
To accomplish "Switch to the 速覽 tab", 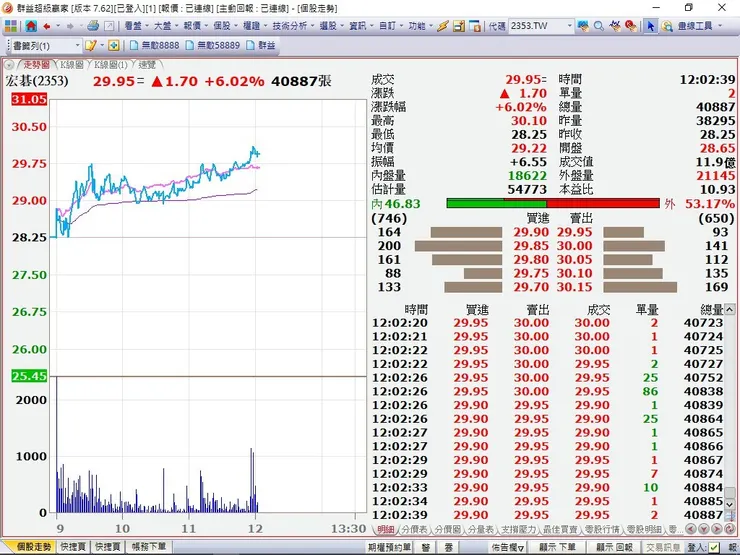I will point(147,65).
